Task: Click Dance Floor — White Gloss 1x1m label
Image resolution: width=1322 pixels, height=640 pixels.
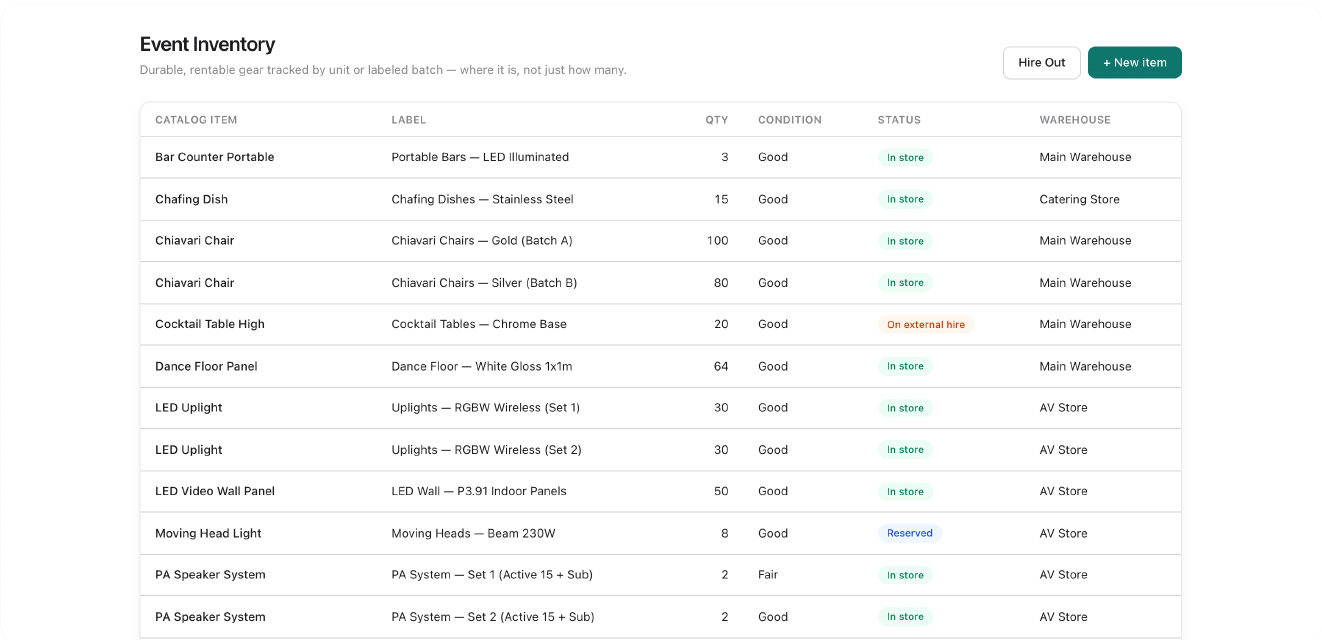Action: [x=482, y=366]
